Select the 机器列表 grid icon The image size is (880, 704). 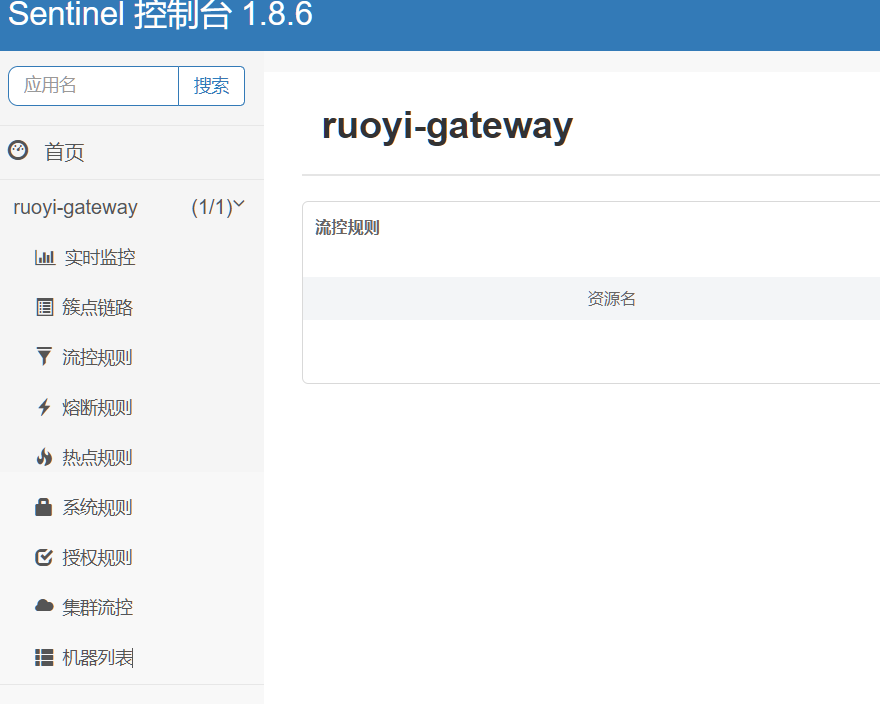click(x=44, y=657)
